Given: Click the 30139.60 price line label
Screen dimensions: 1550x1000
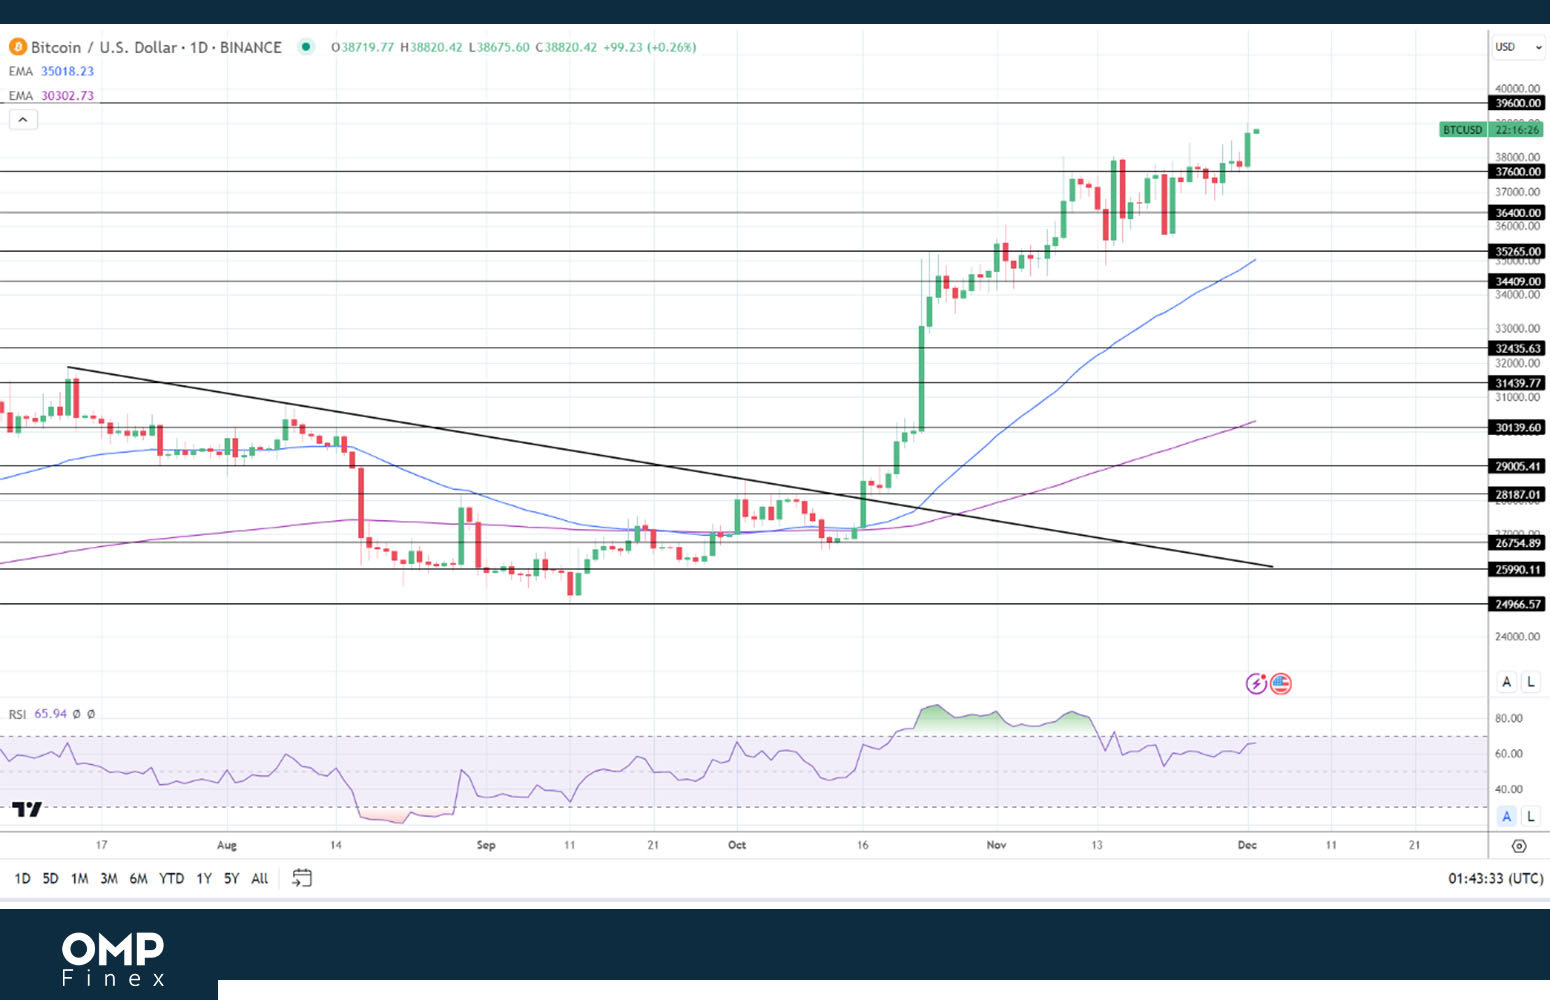Looking at the screenshot, I should [1518, 428].
